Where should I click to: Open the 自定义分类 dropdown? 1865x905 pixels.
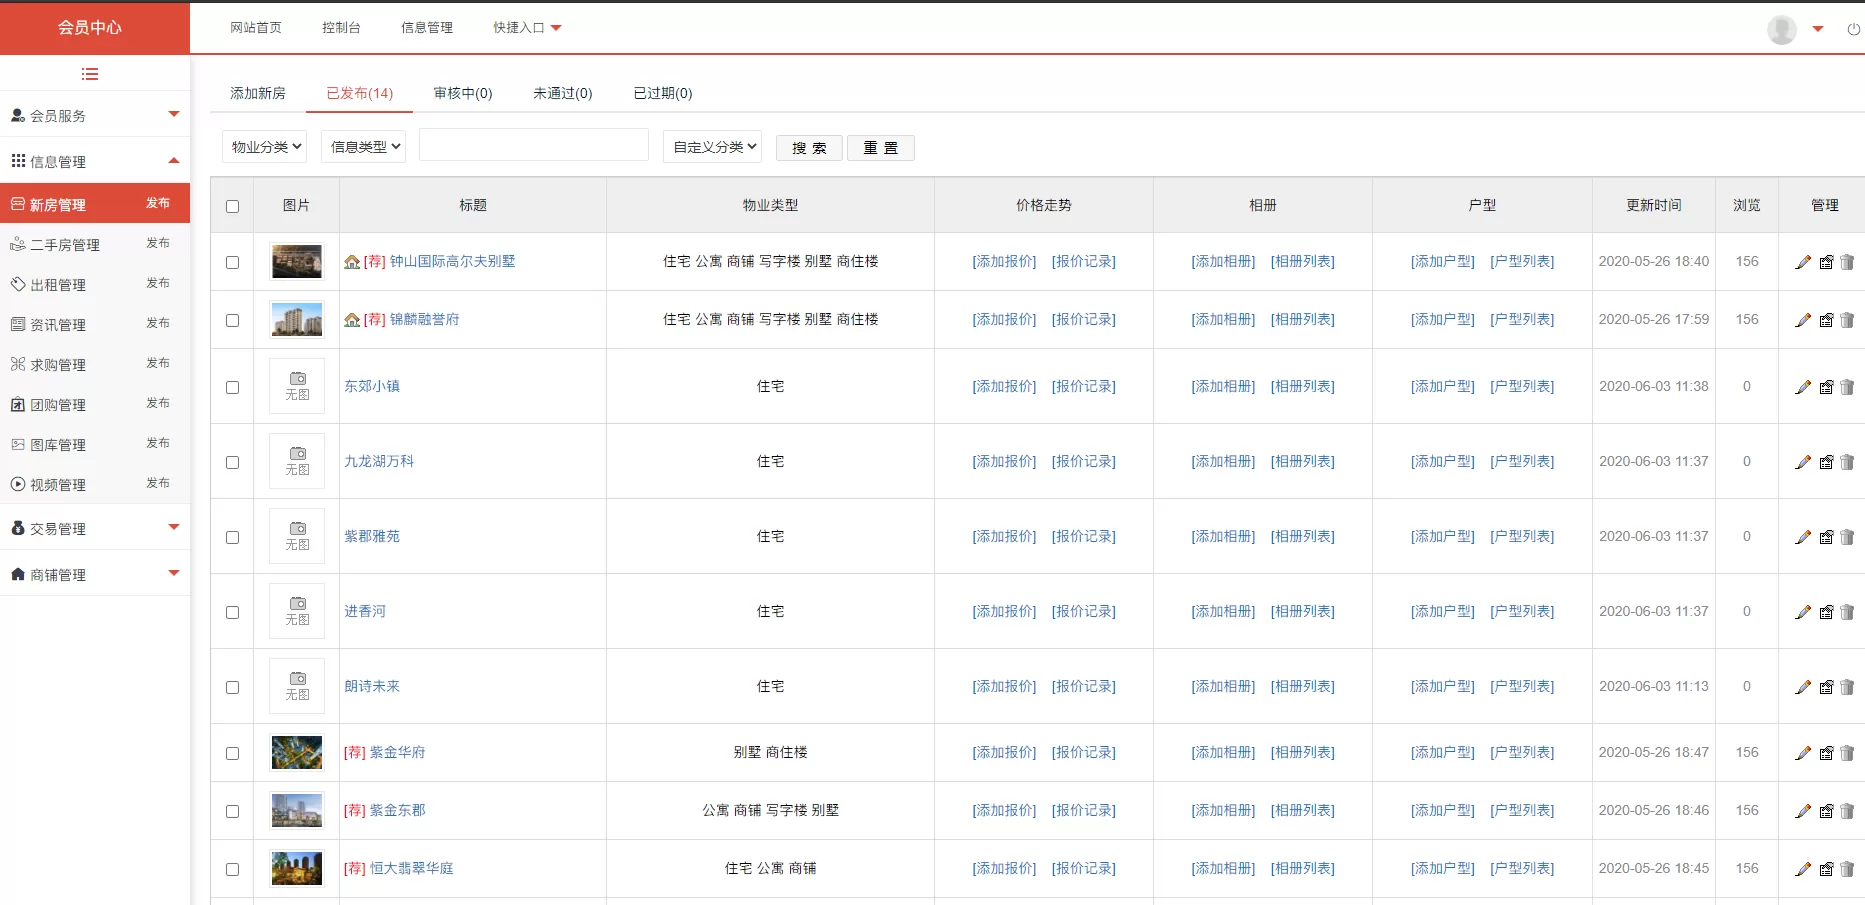click(x=712, y=147)
